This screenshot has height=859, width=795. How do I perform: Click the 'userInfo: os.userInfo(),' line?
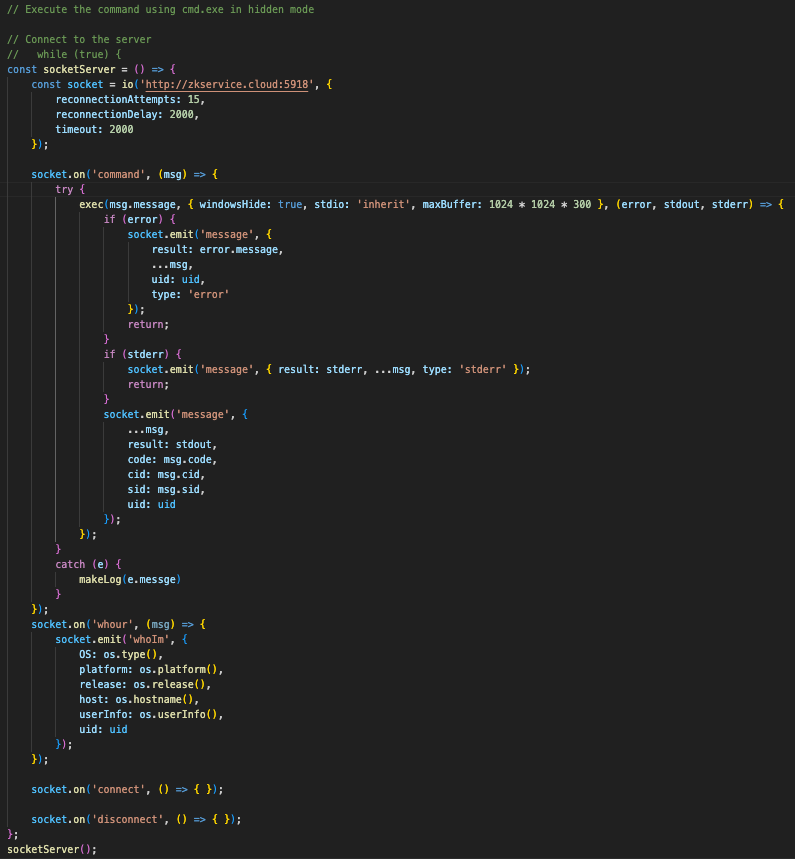(x=151, y=714)
